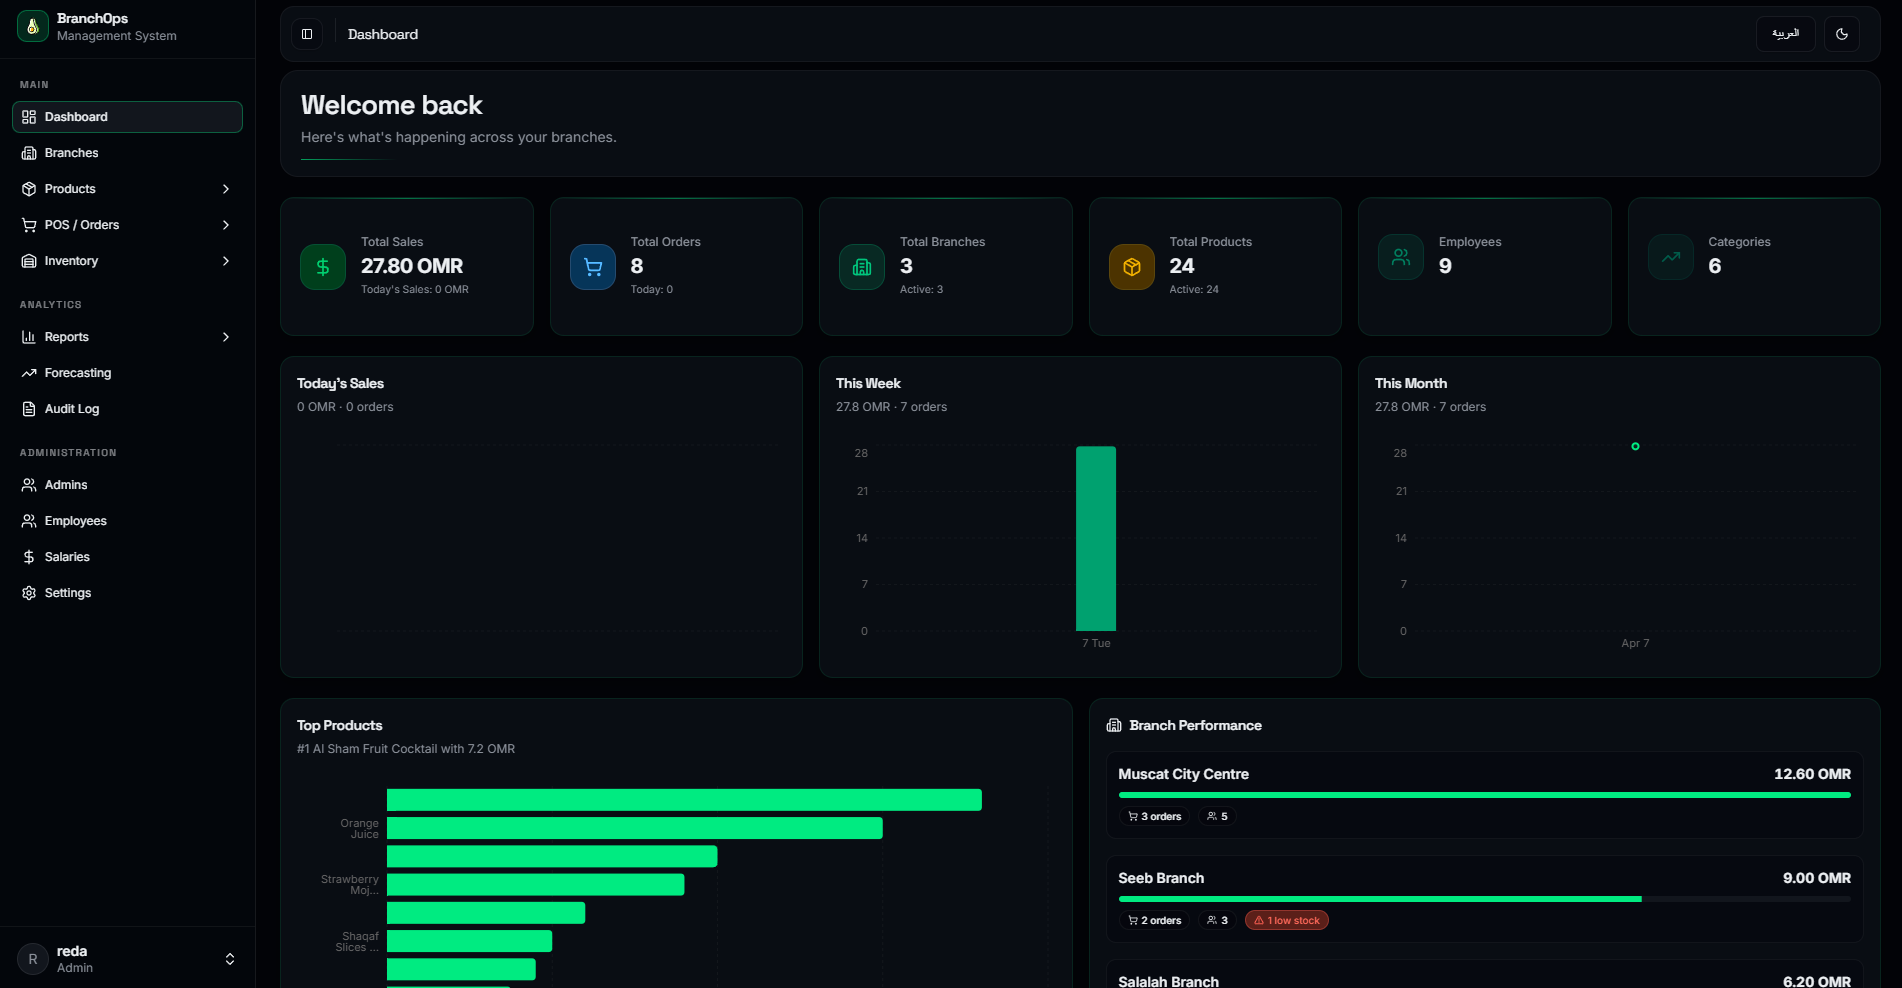Click the reda avatar circle

(x=33, y=959)
